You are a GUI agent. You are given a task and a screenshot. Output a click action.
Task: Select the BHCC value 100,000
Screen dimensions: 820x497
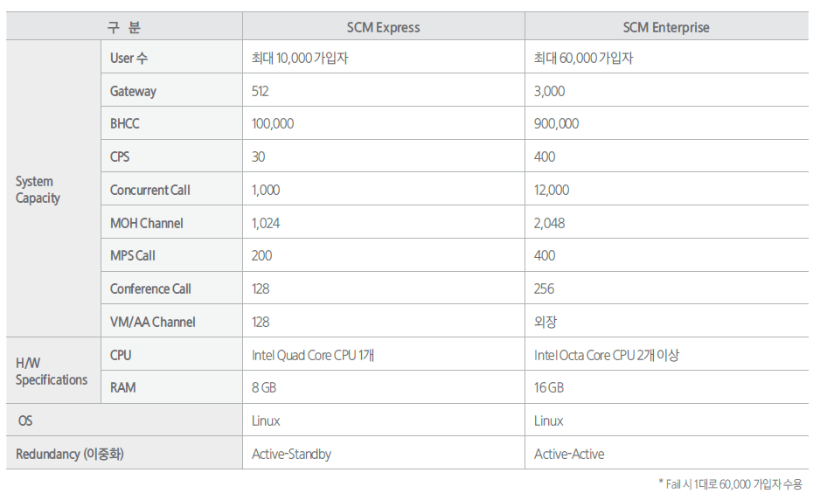[274, 124]
